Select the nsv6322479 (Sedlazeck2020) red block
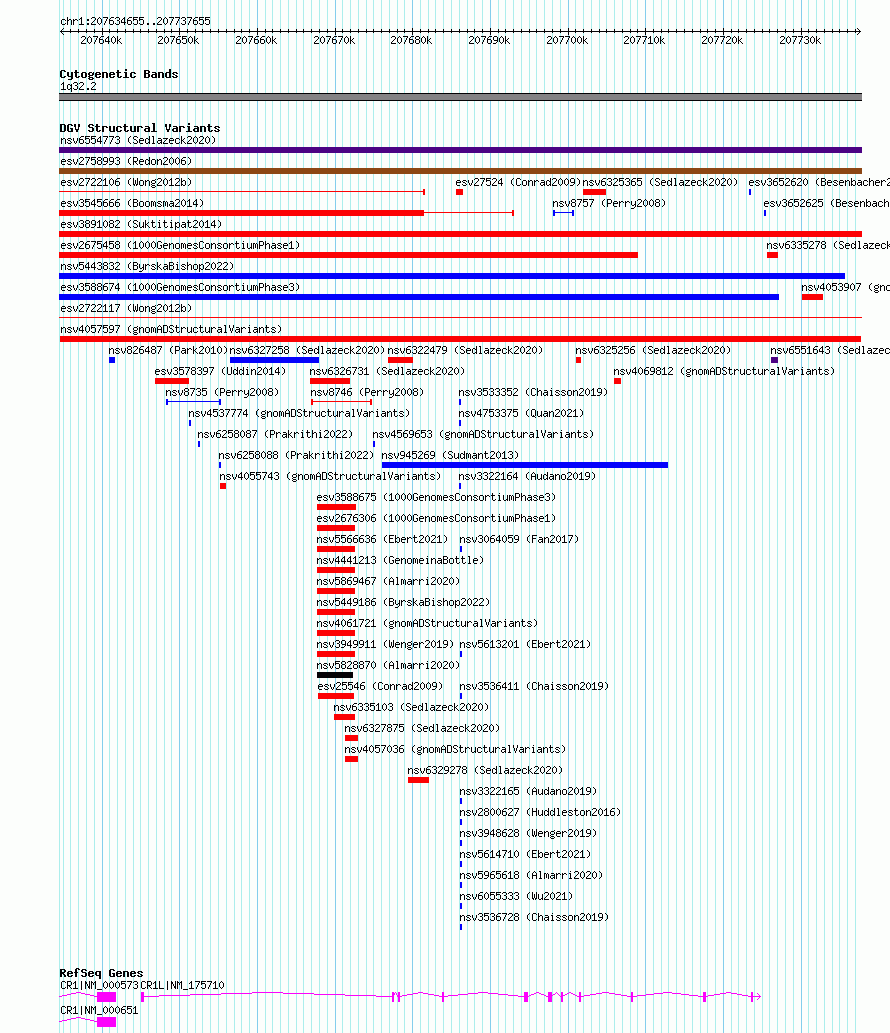 coord(400,360)
